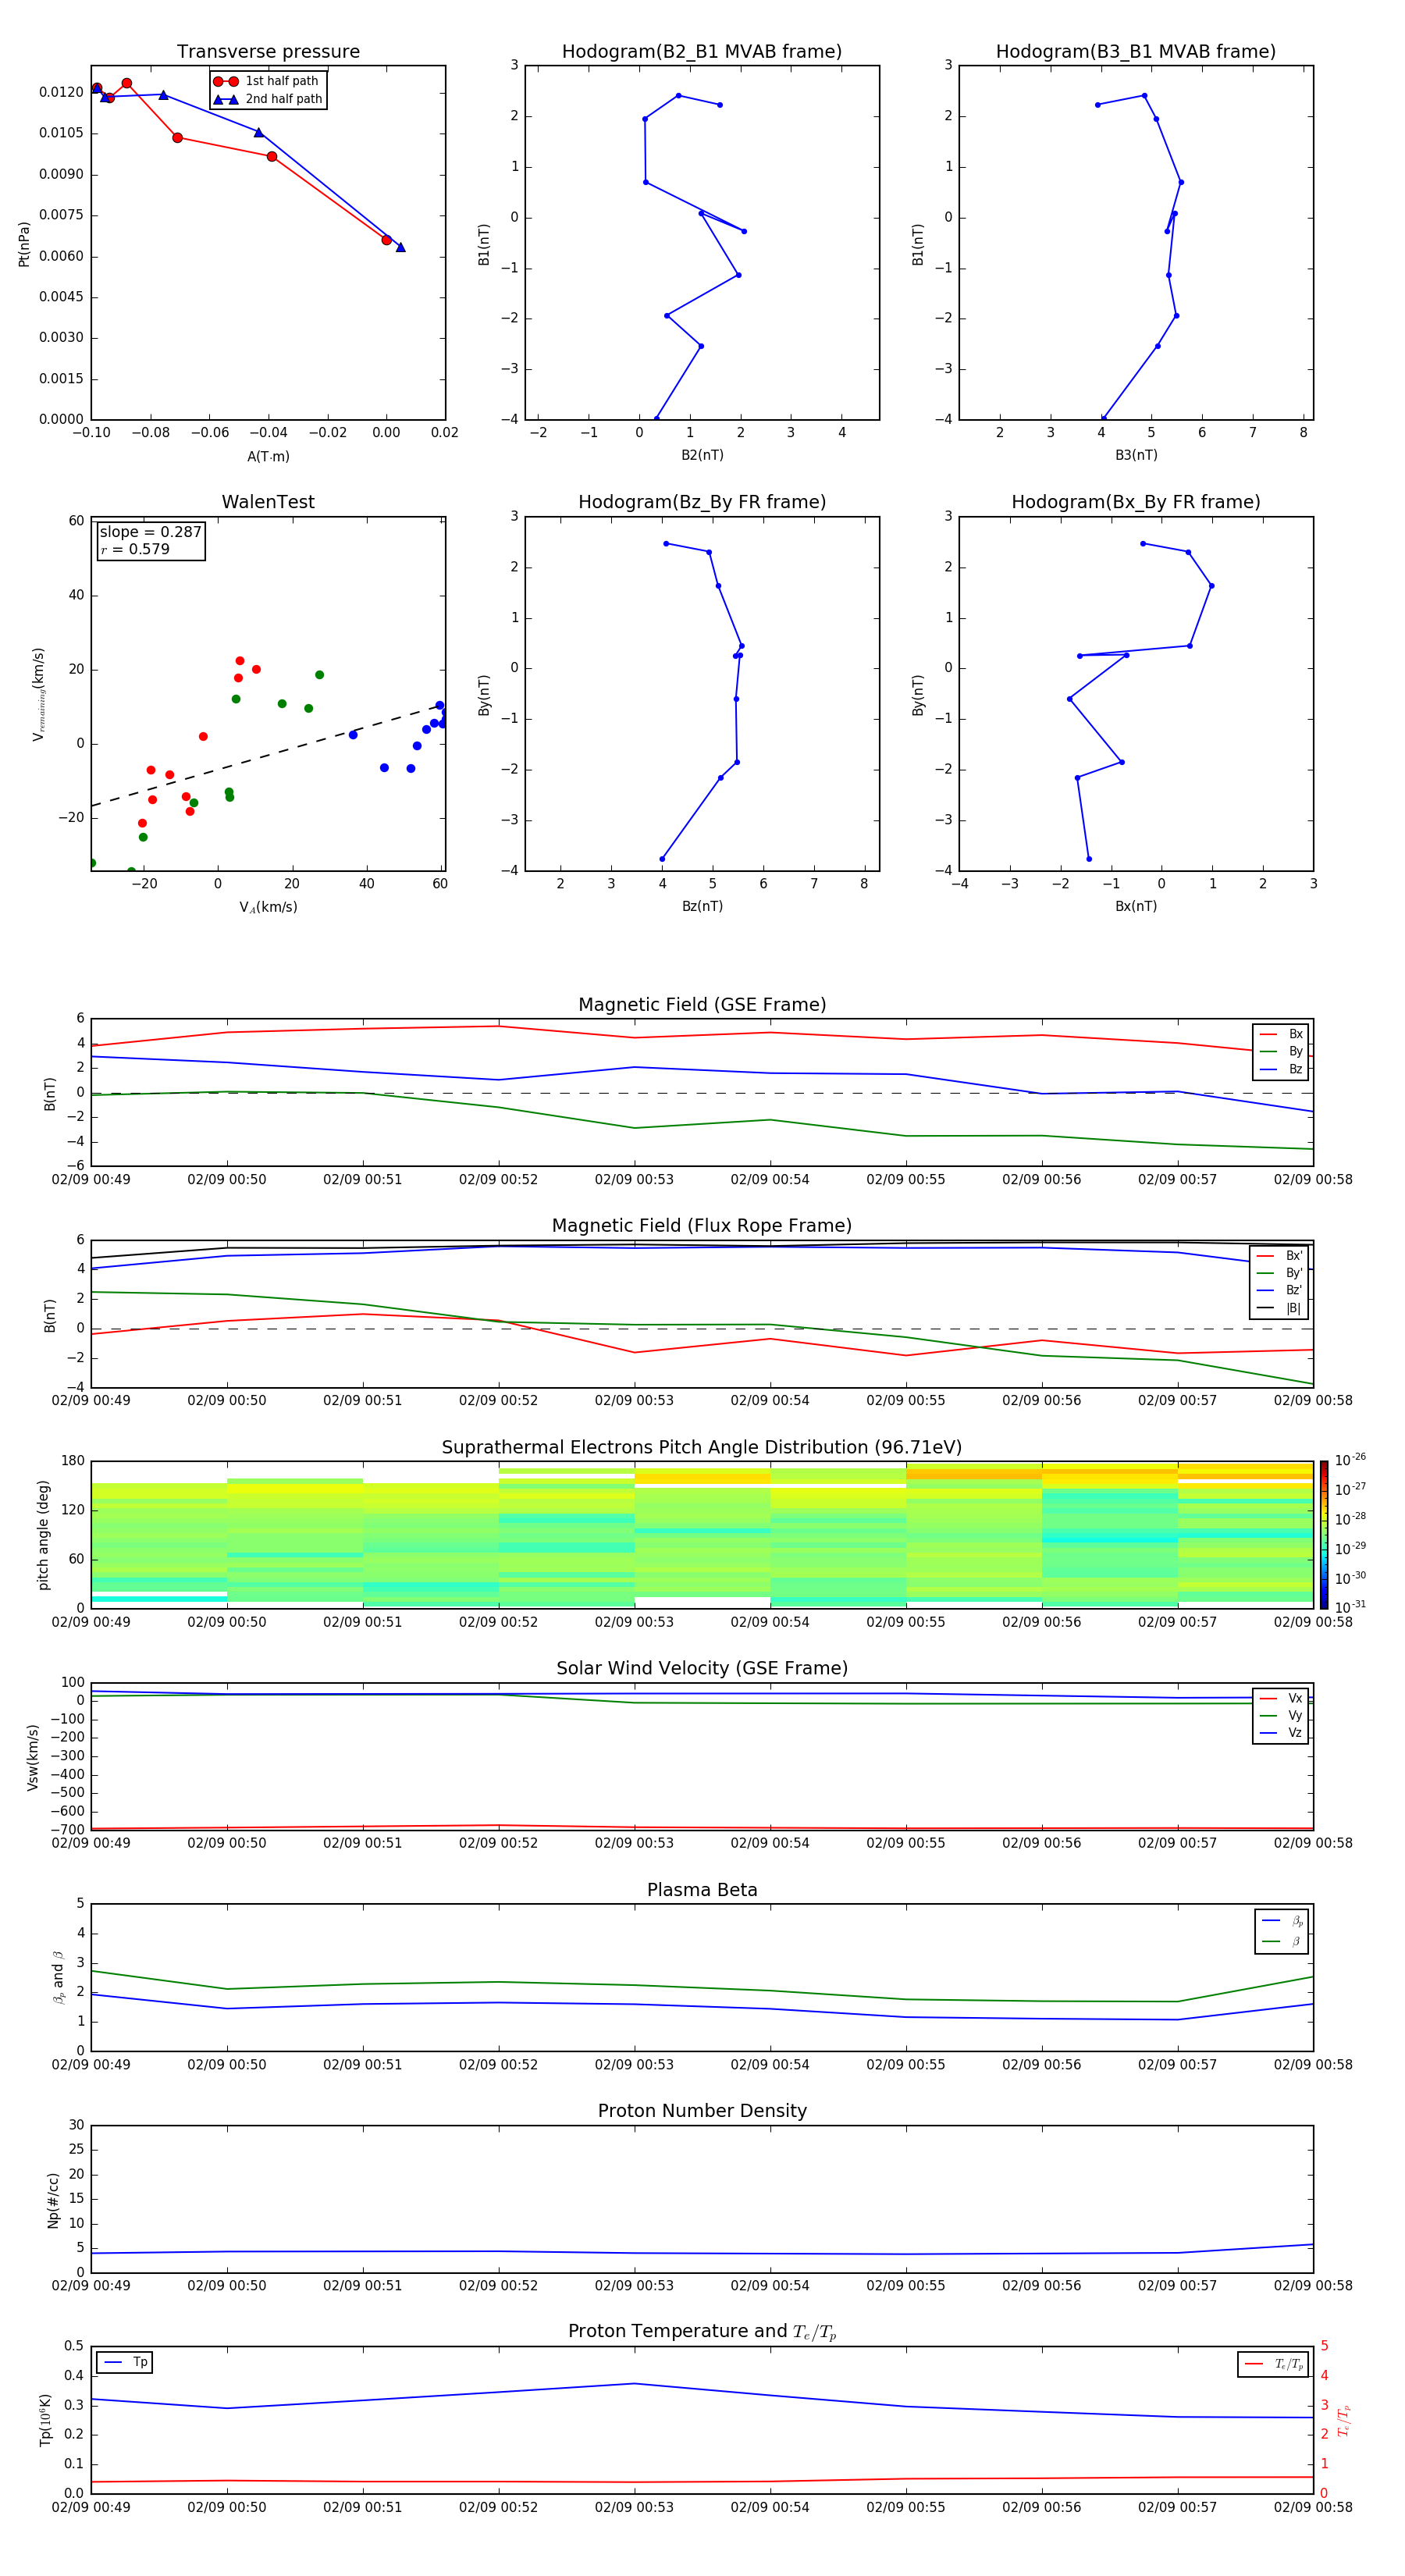This screenshot has width=1405, height=2576.
Task: Select 'Bx' in the GSE magnetic field legend
Action: 1281,1034
